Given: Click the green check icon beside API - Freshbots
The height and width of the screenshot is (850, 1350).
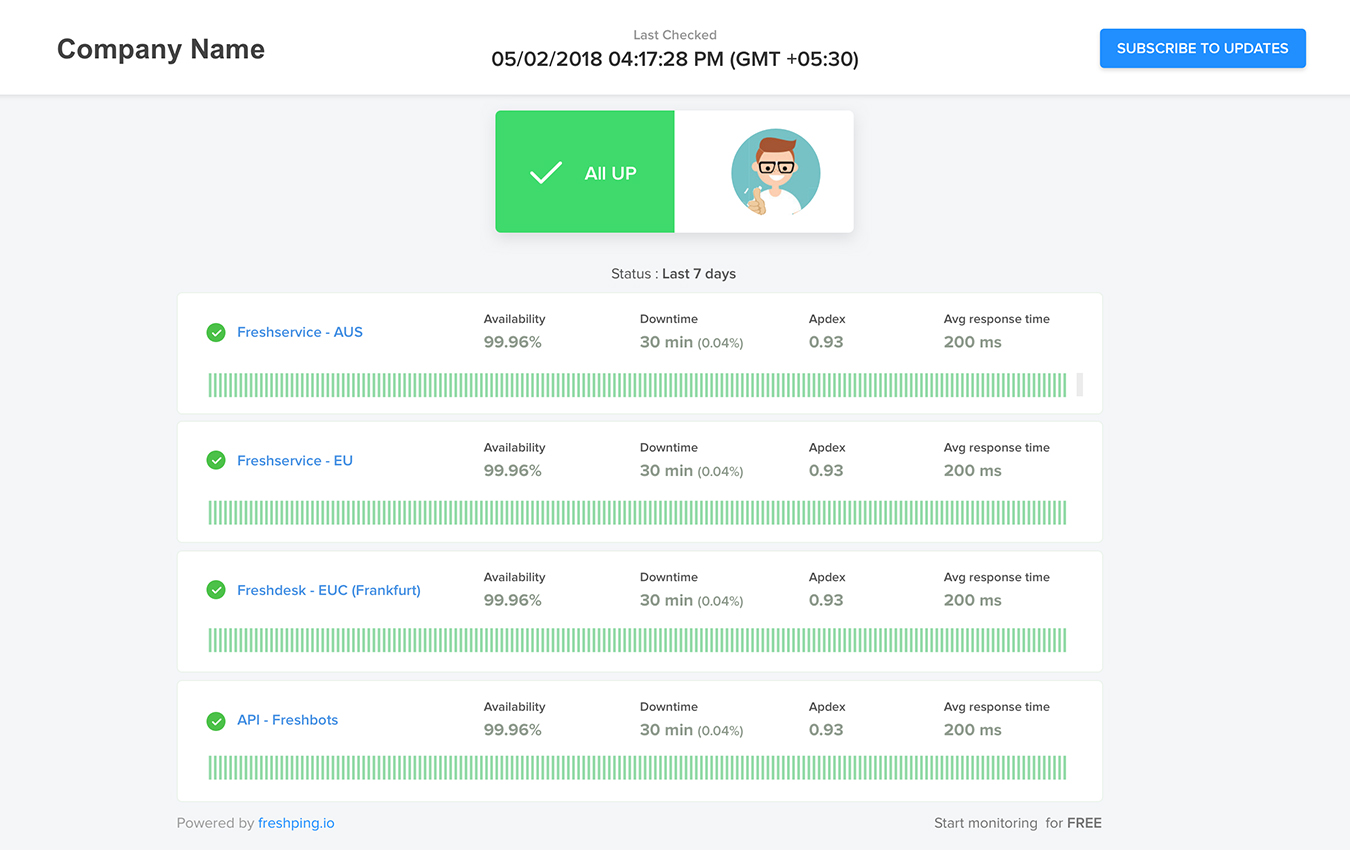Looking at the screenshot, I should pyautogui.click(x=216, y=720).
